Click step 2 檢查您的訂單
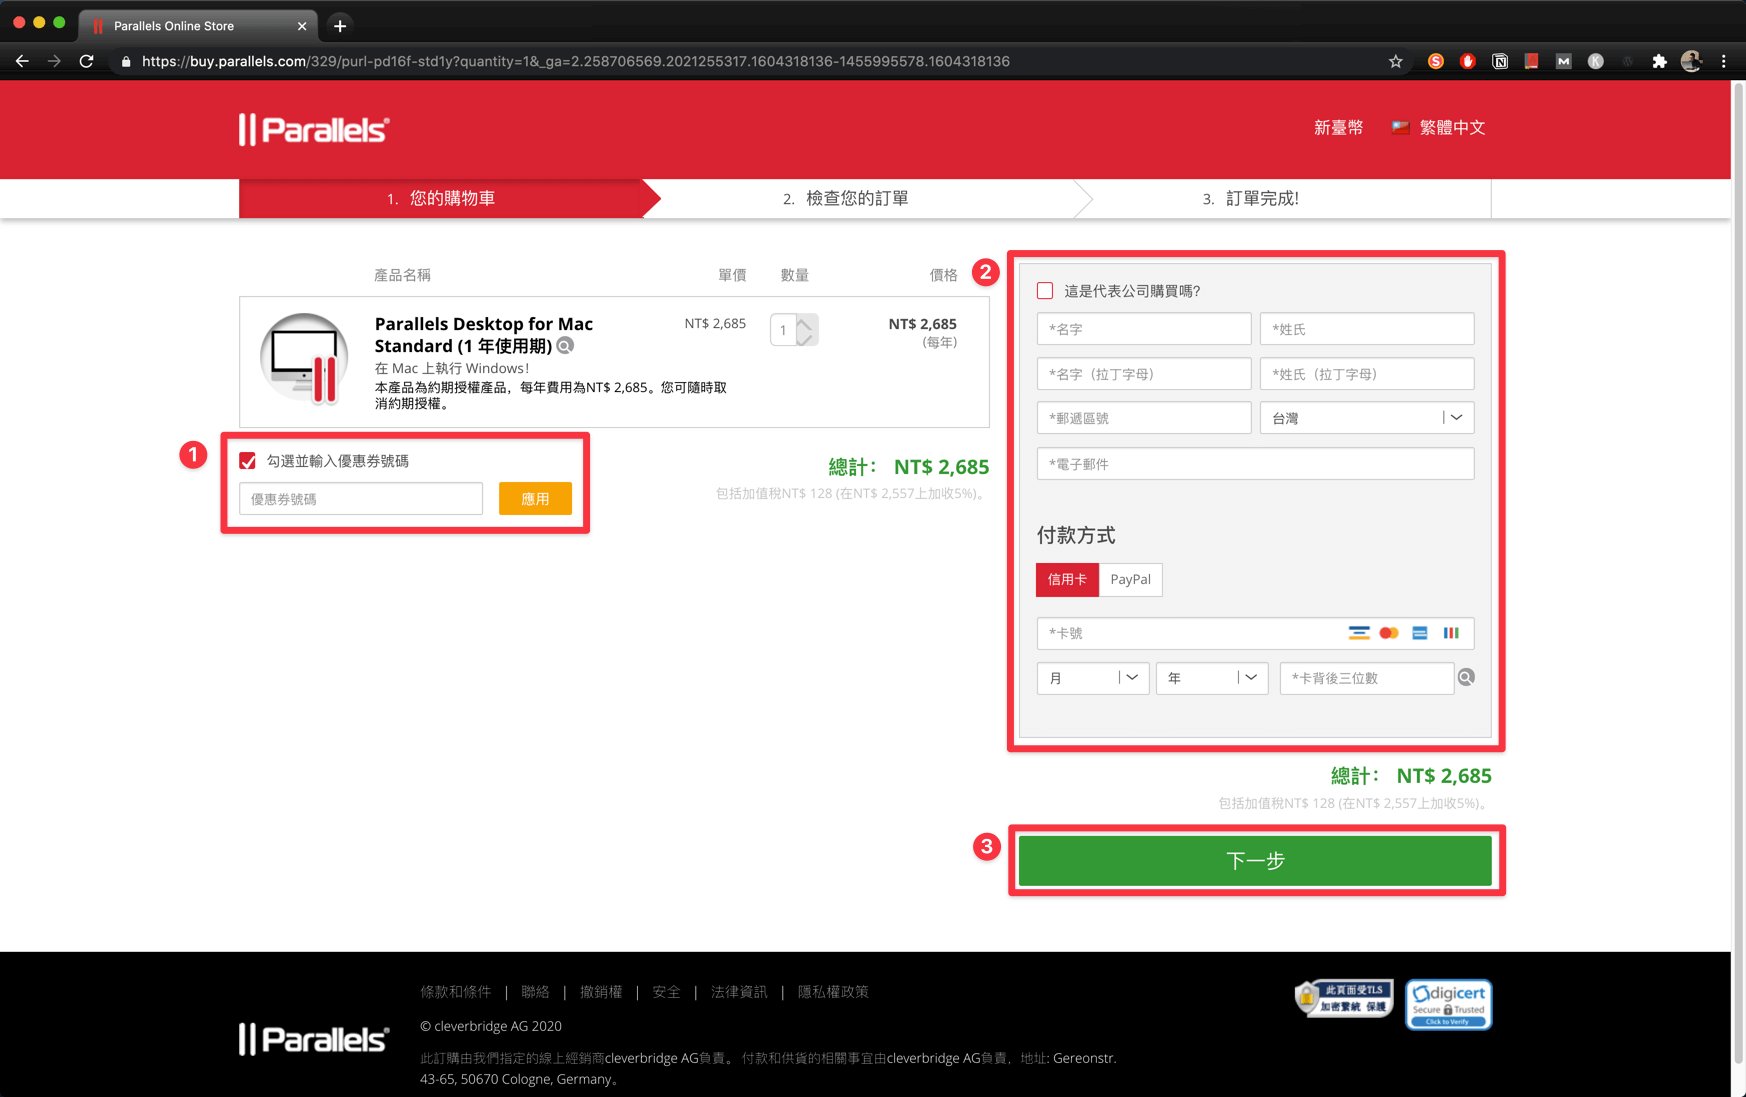 846,199
